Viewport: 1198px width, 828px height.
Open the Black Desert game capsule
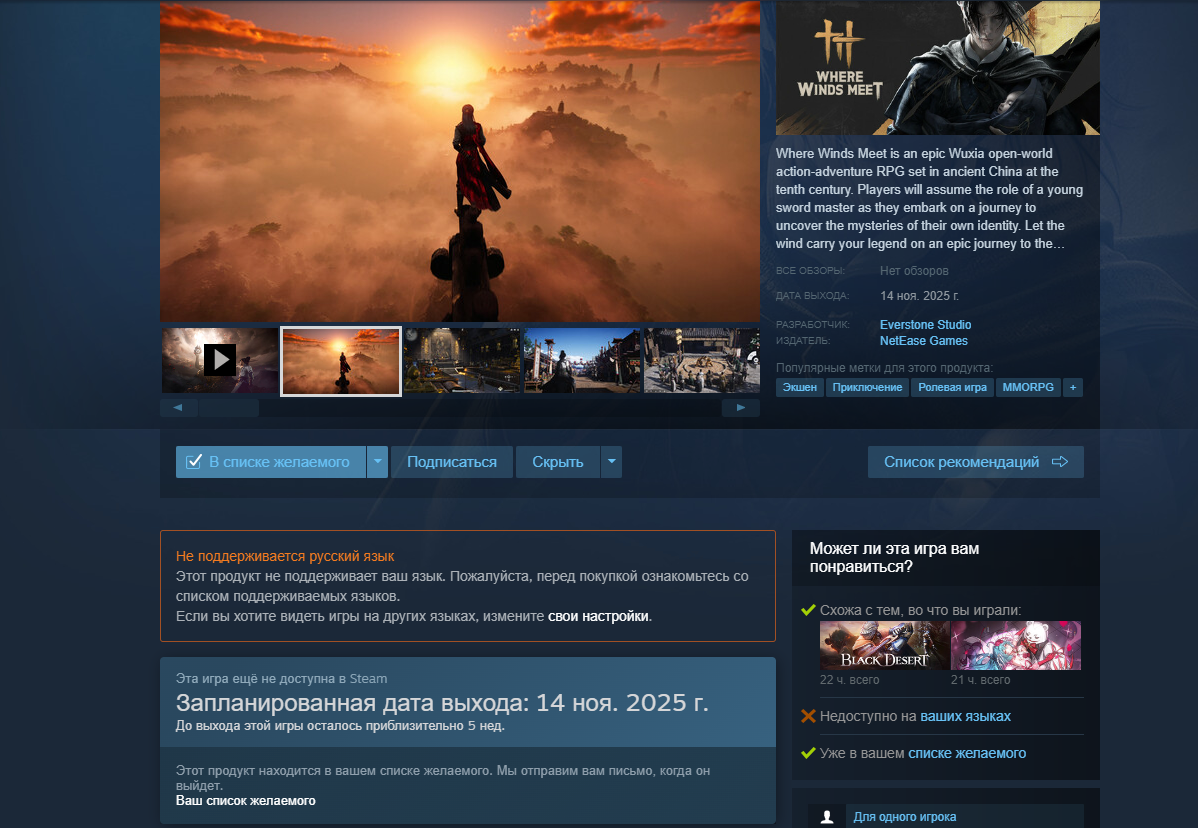click(884, 645)
